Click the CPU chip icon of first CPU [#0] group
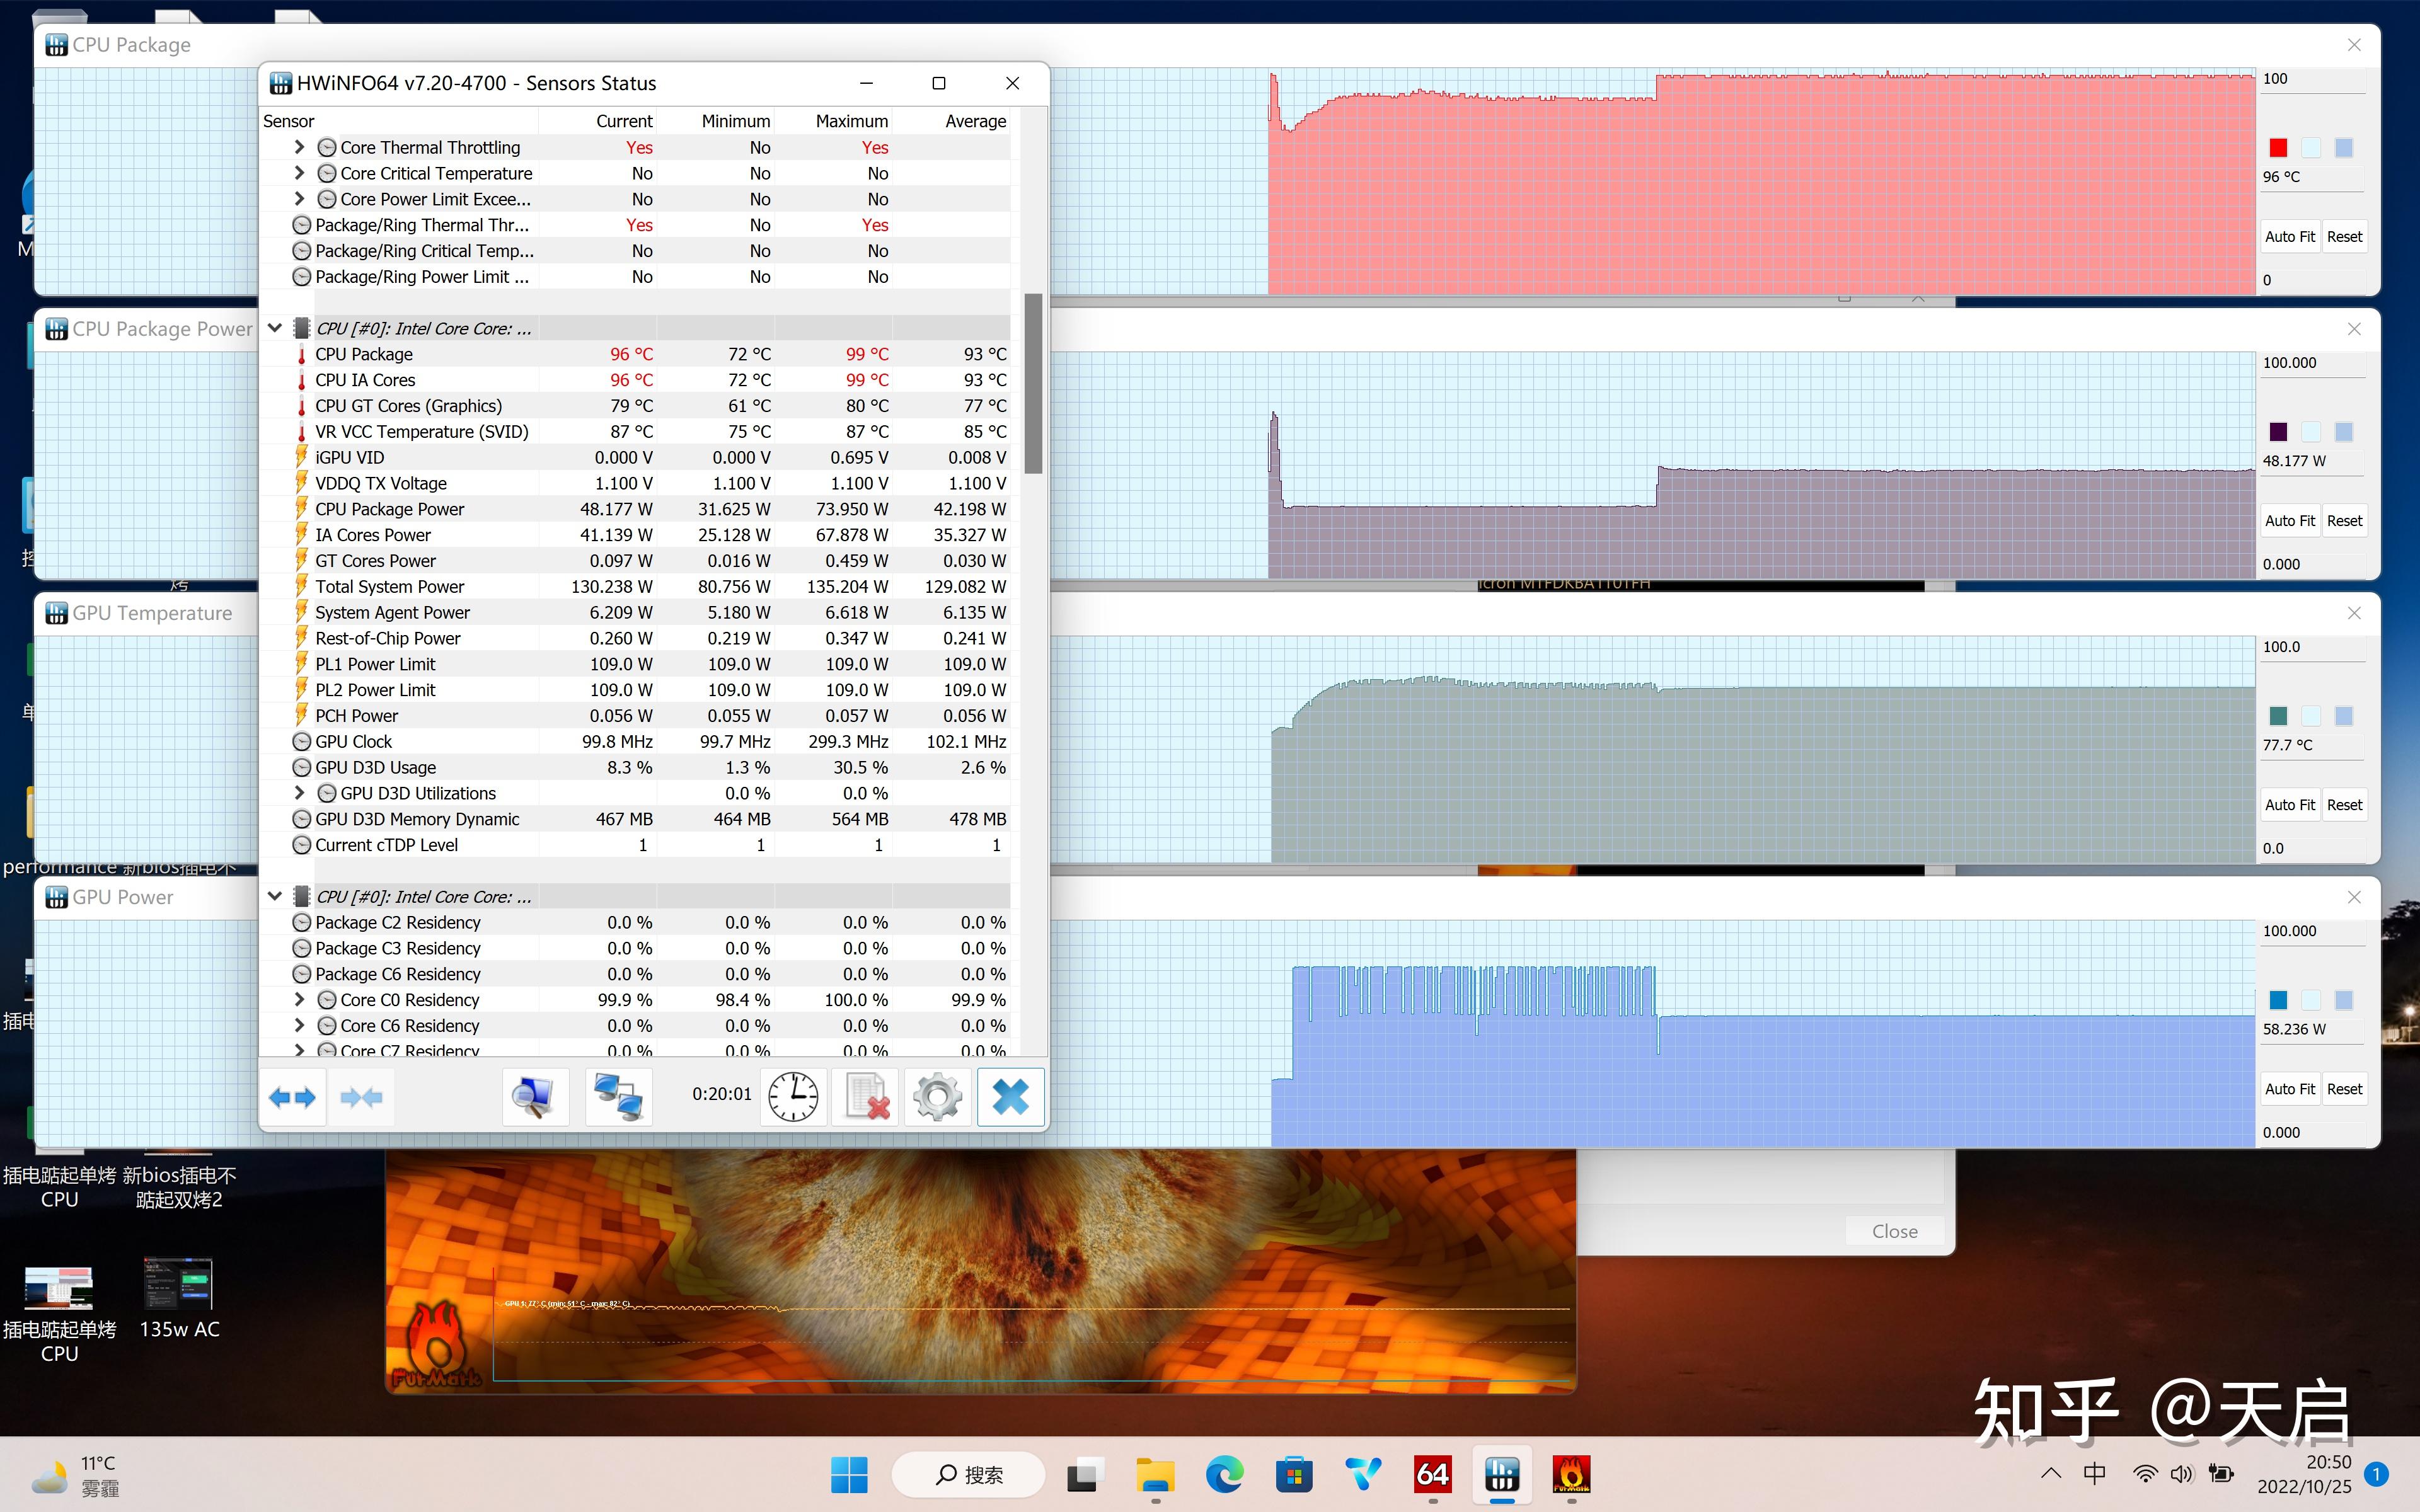Screen dimensions: 2420x1512 [x=301, y=328]
